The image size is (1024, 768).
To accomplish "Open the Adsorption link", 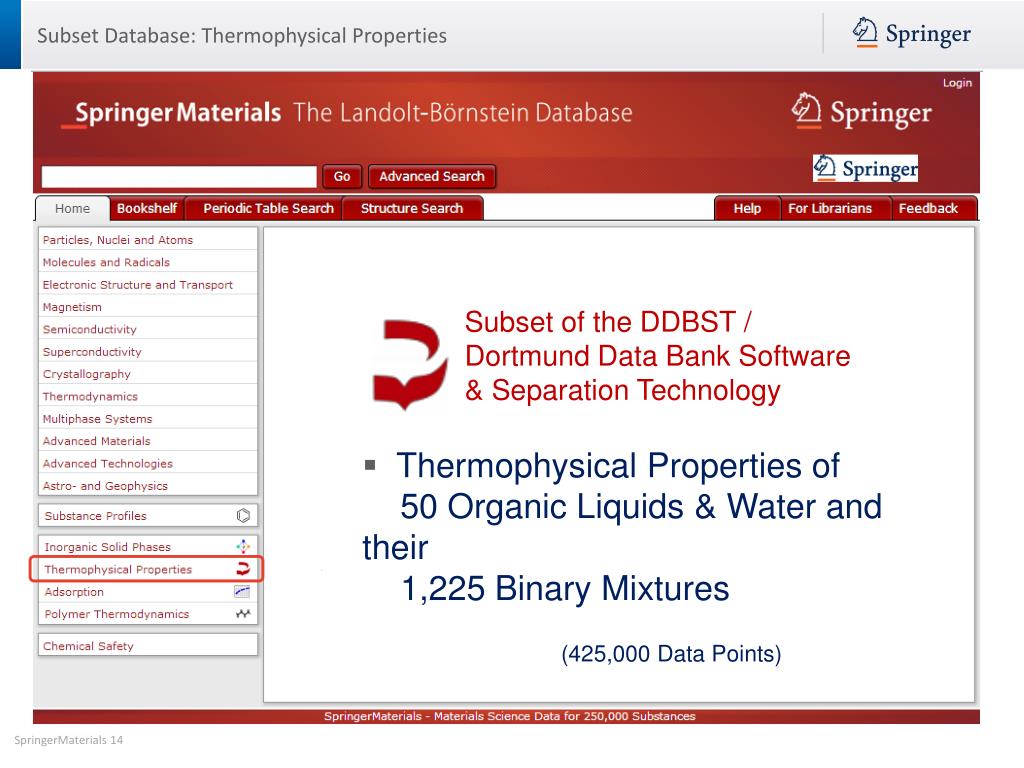I will (74, 592).
